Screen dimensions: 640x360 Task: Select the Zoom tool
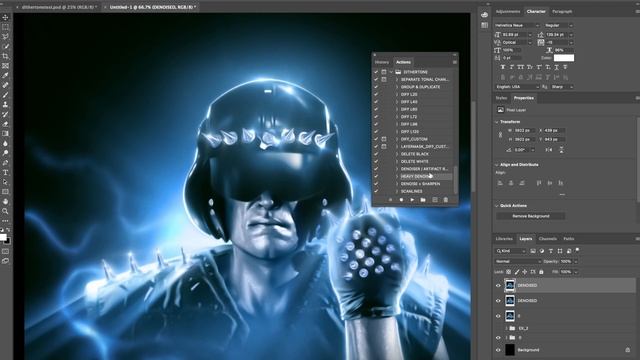[5, 211]
